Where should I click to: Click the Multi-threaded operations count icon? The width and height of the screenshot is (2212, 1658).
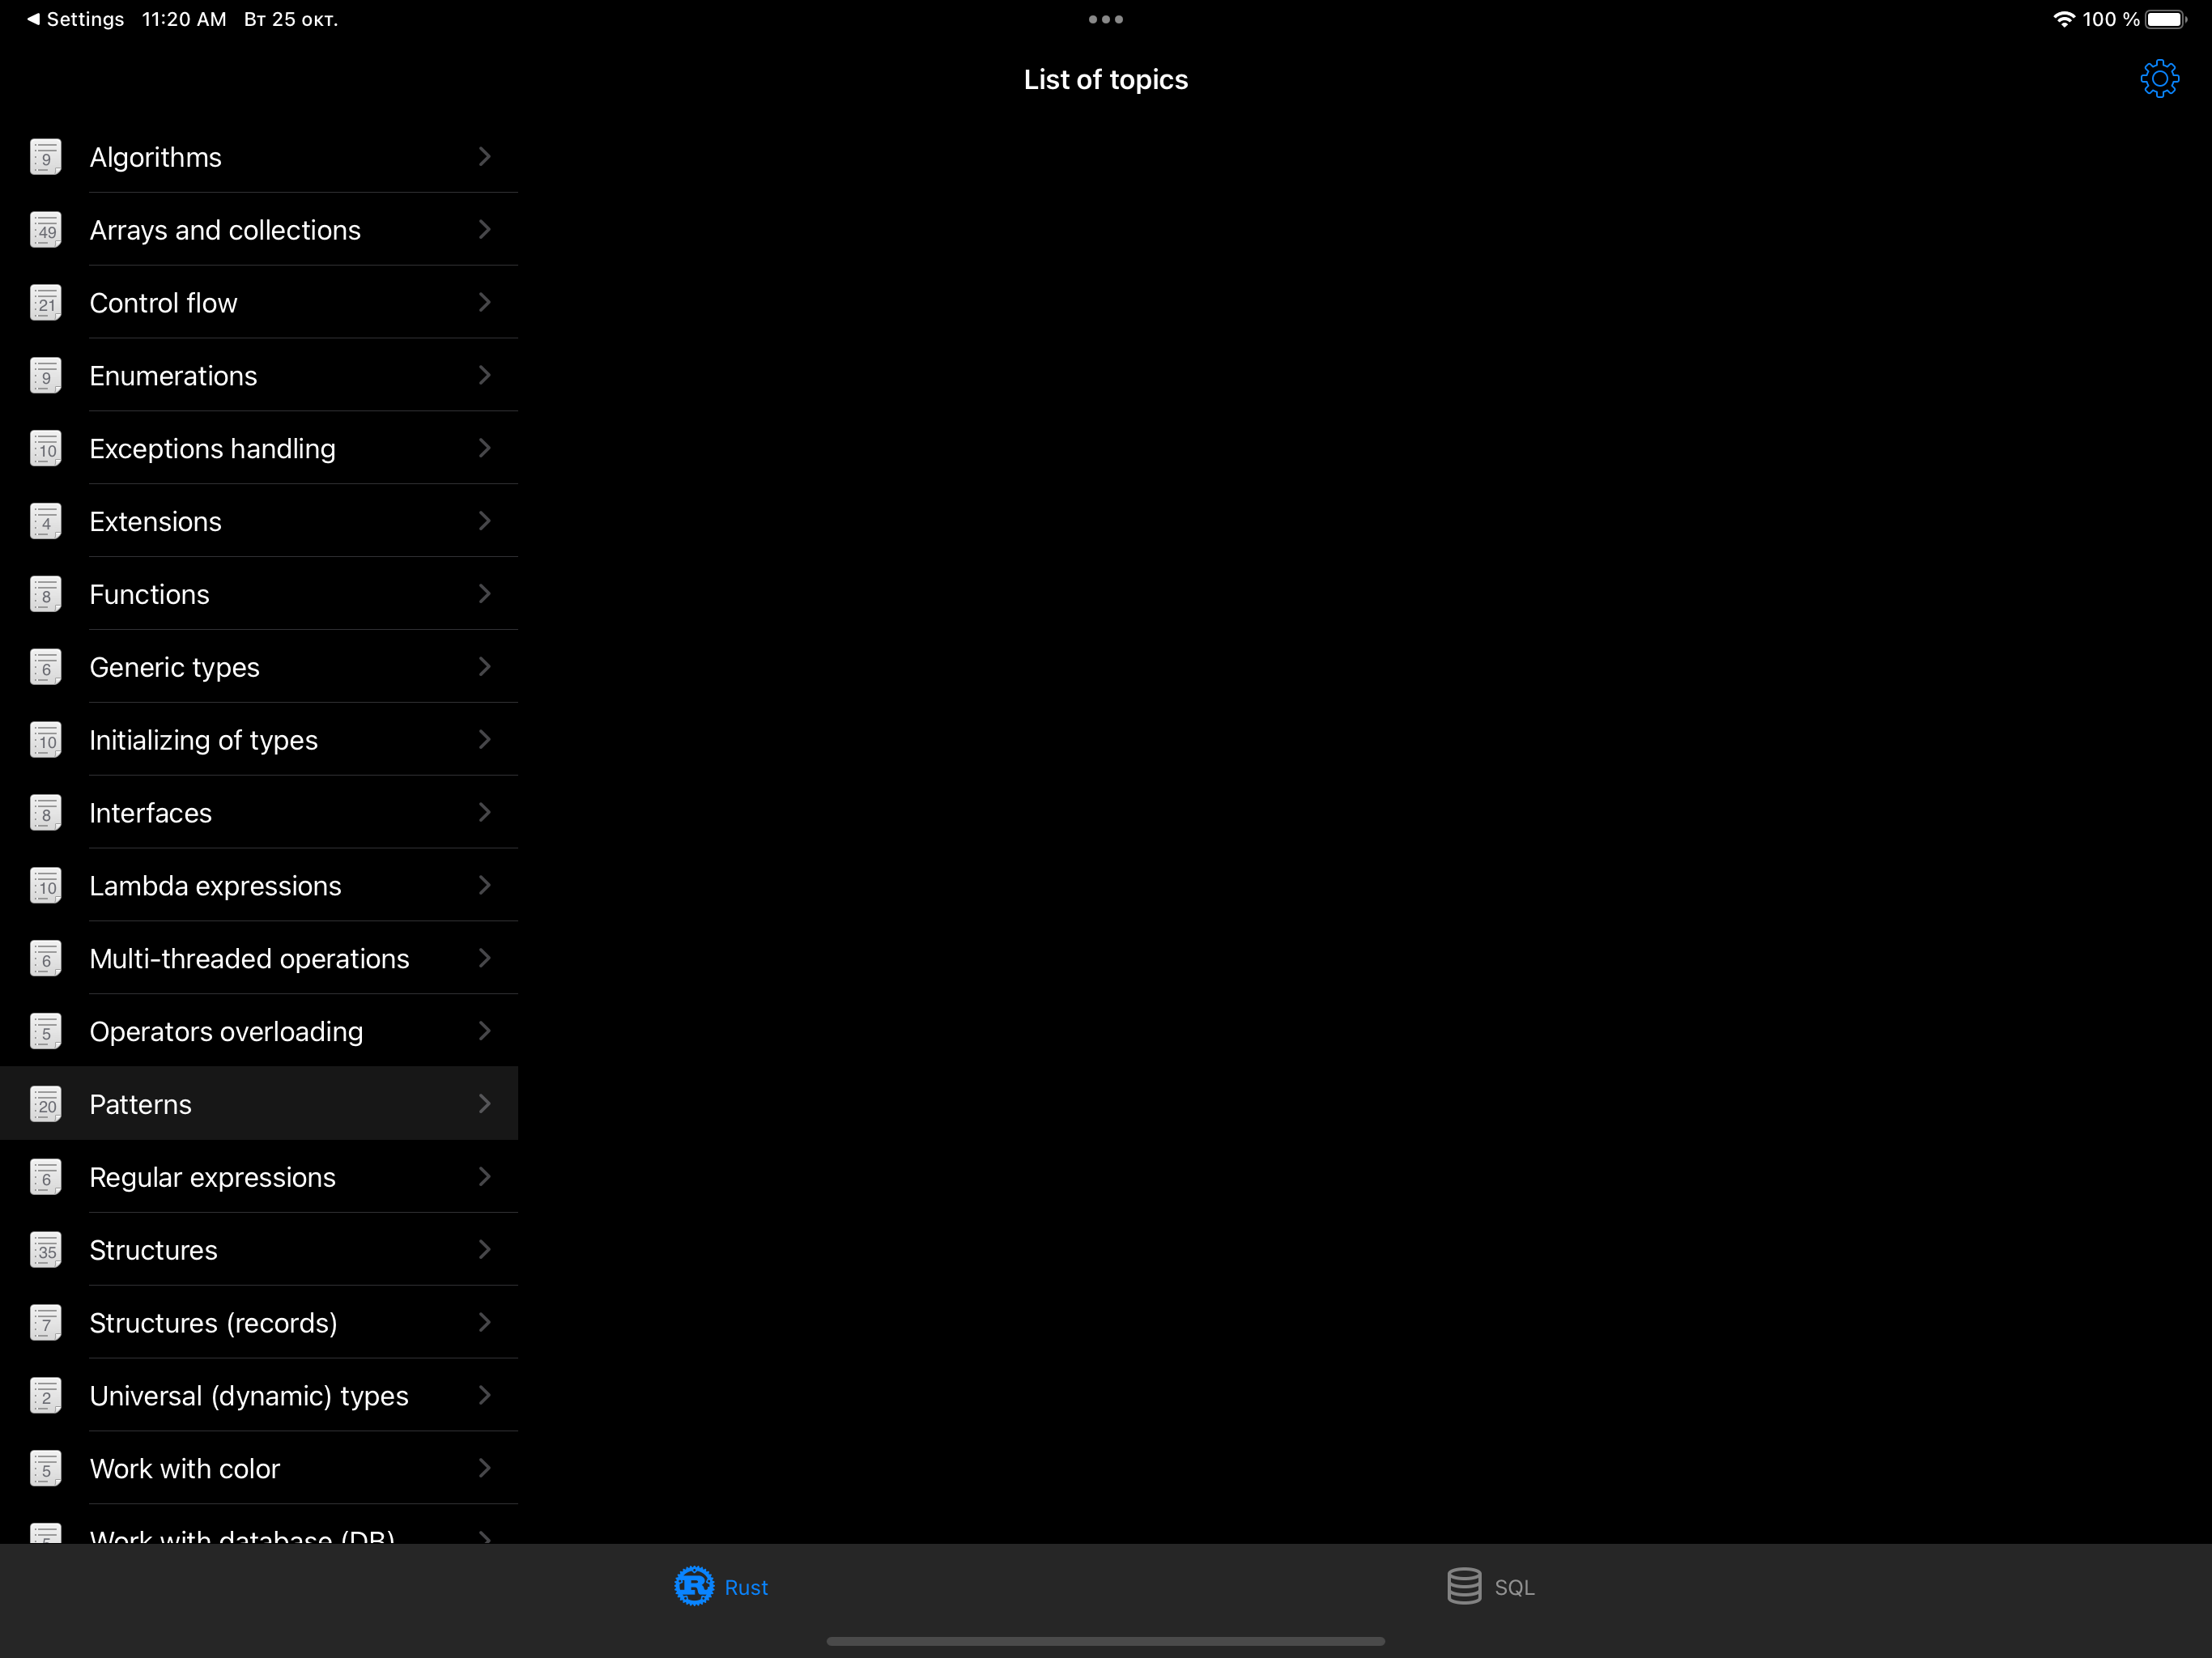(x=46, y=959)
